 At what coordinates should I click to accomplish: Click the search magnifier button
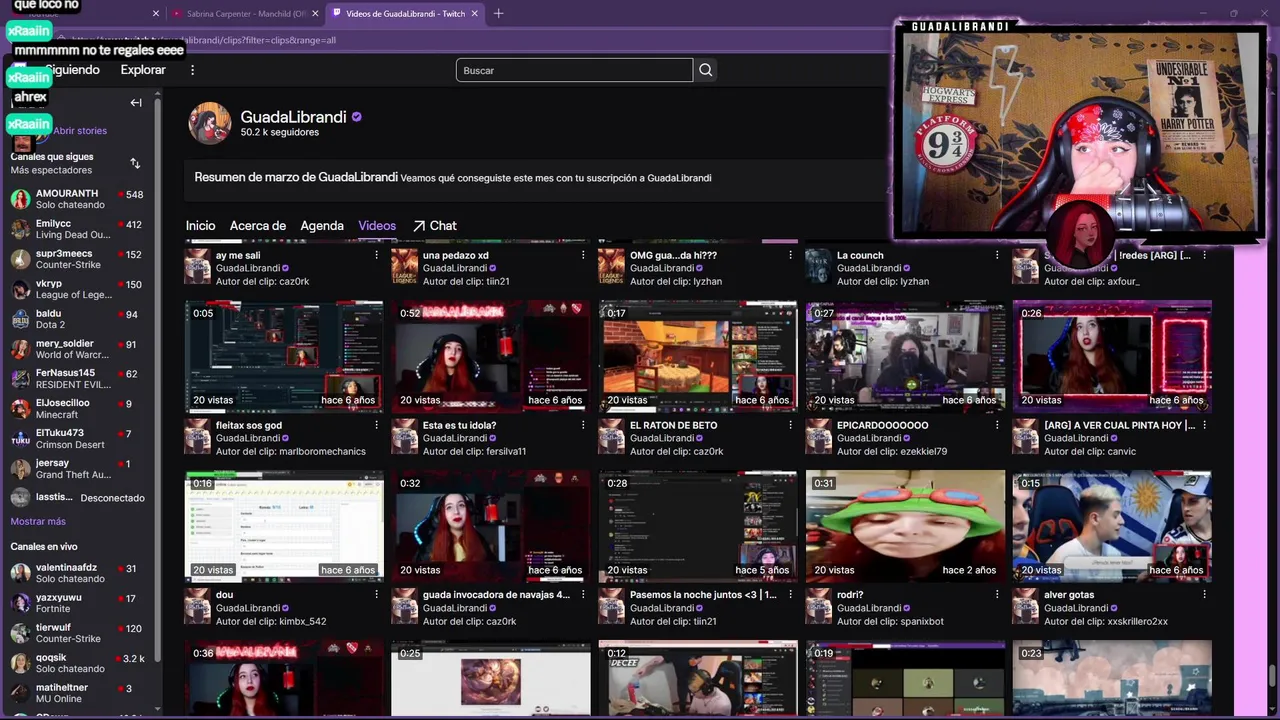tap(706, 70)
